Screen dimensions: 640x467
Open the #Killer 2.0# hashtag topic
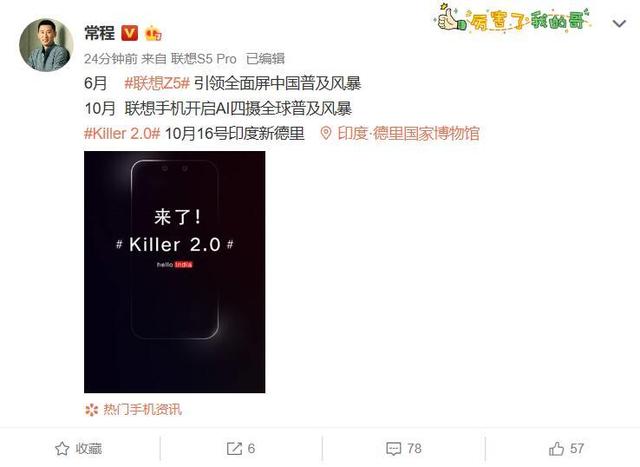[x=122, y=133]
